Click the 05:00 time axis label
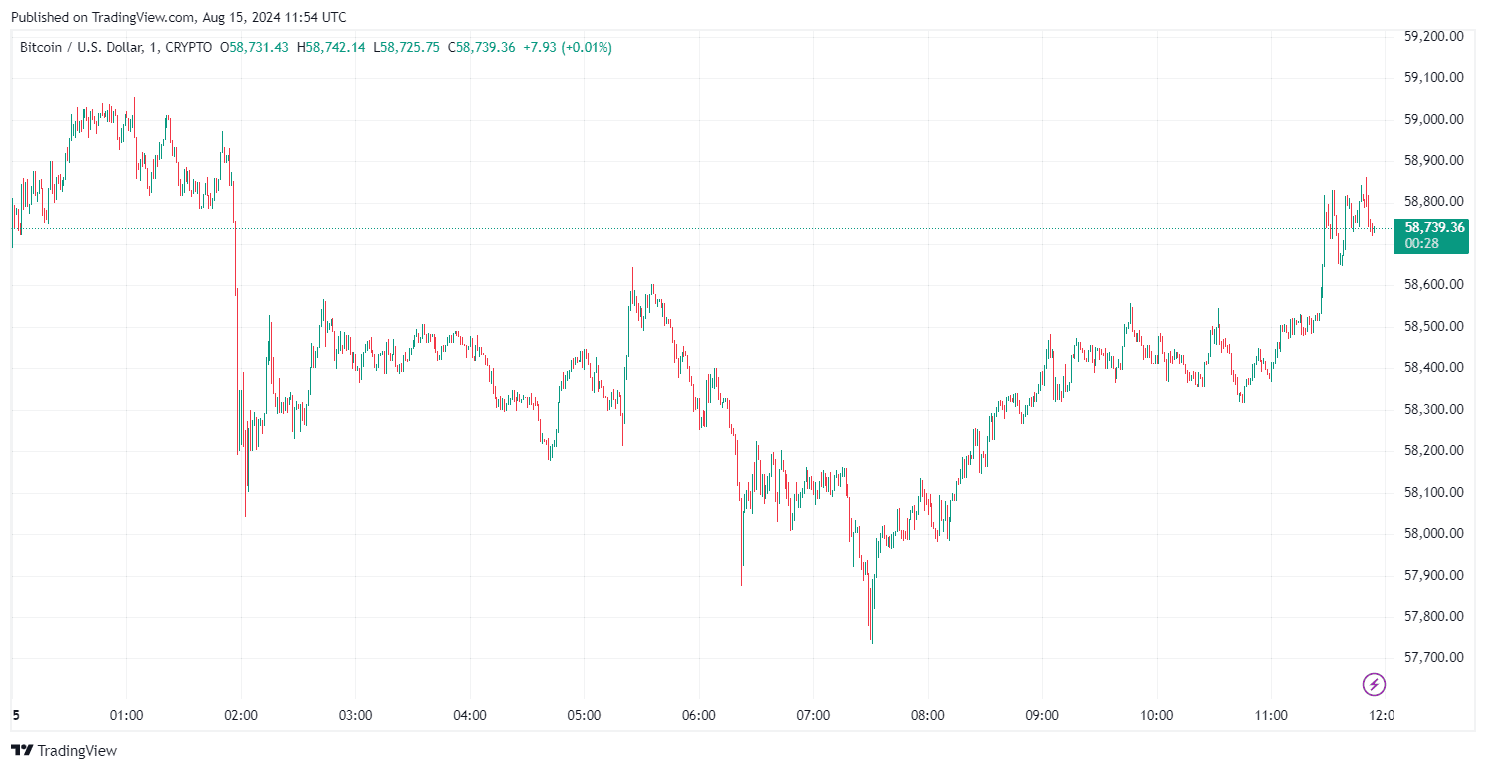Image resolution: width=1486 pixels, height=770 pixels. click(x=584, y=715)
